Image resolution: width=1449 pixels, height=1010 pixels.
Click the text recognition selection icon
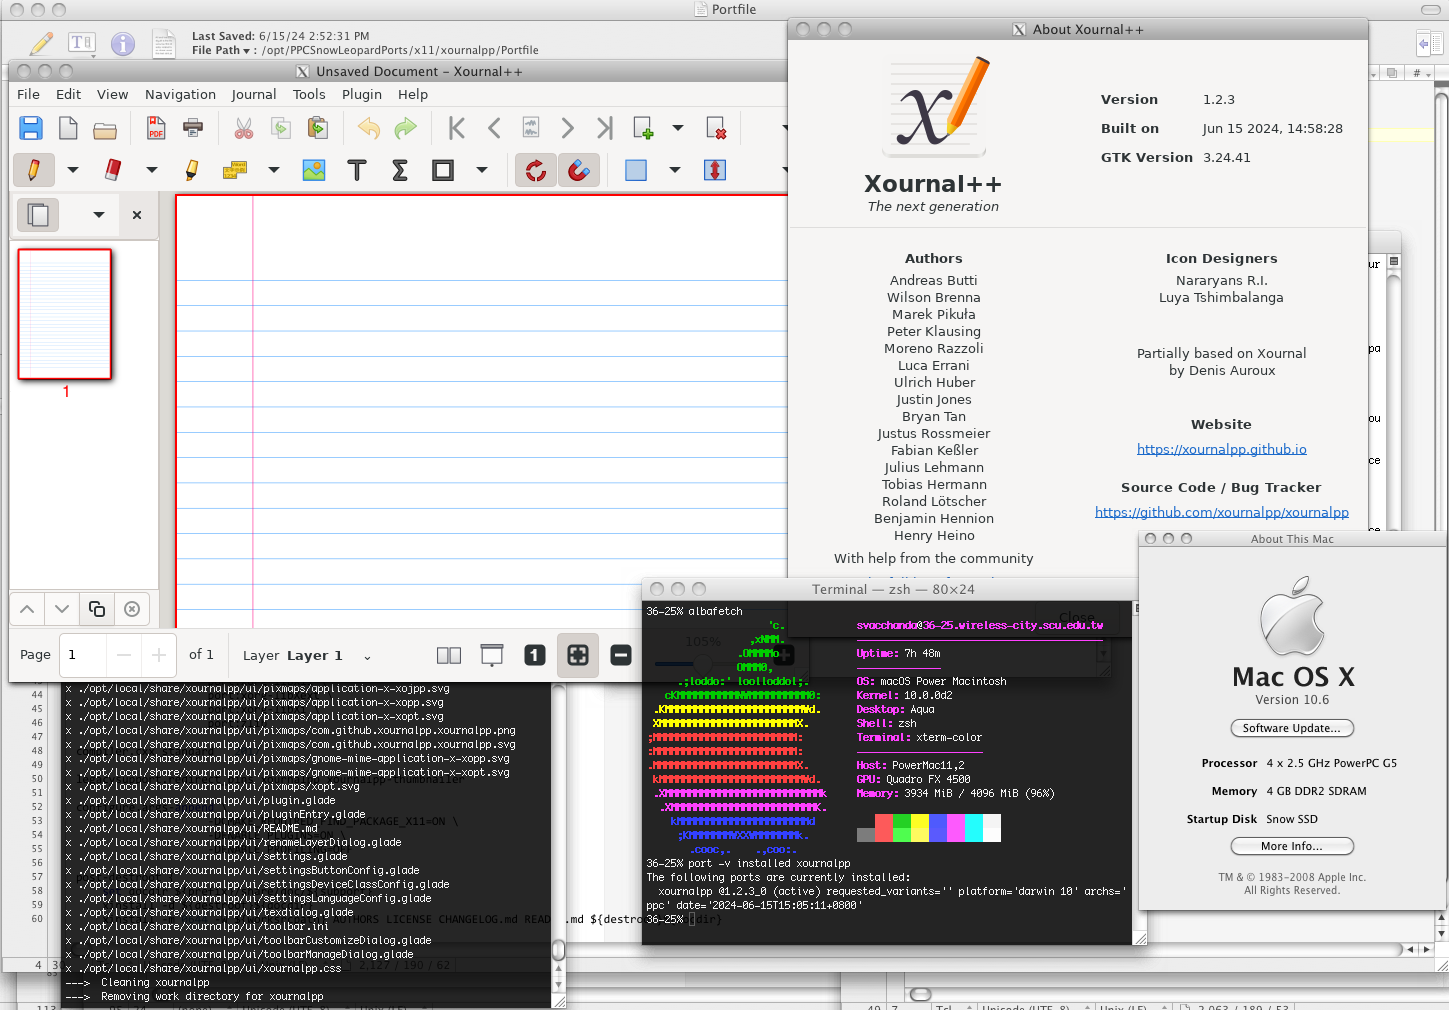(x=235, y=170)
